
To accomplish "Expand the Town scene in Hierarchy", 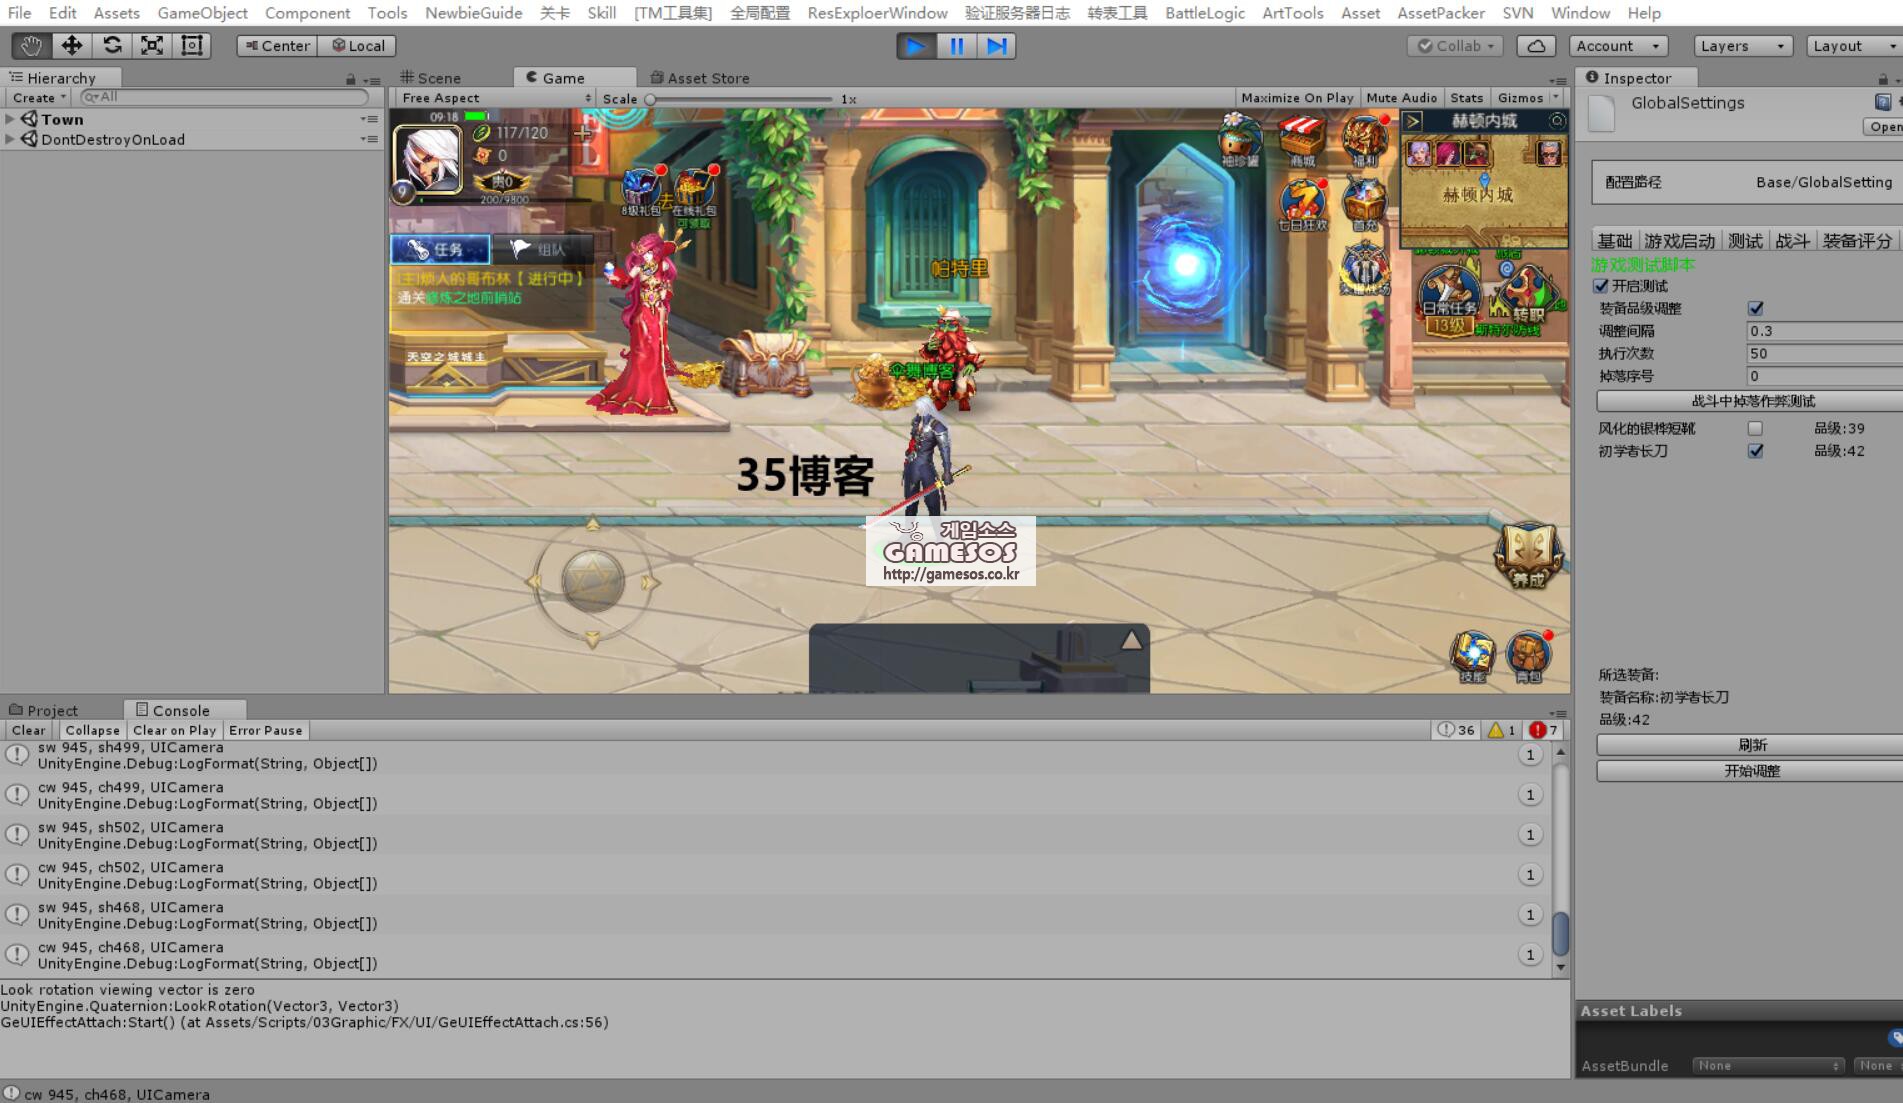I will pyautogui.click(x=10, y=119).
